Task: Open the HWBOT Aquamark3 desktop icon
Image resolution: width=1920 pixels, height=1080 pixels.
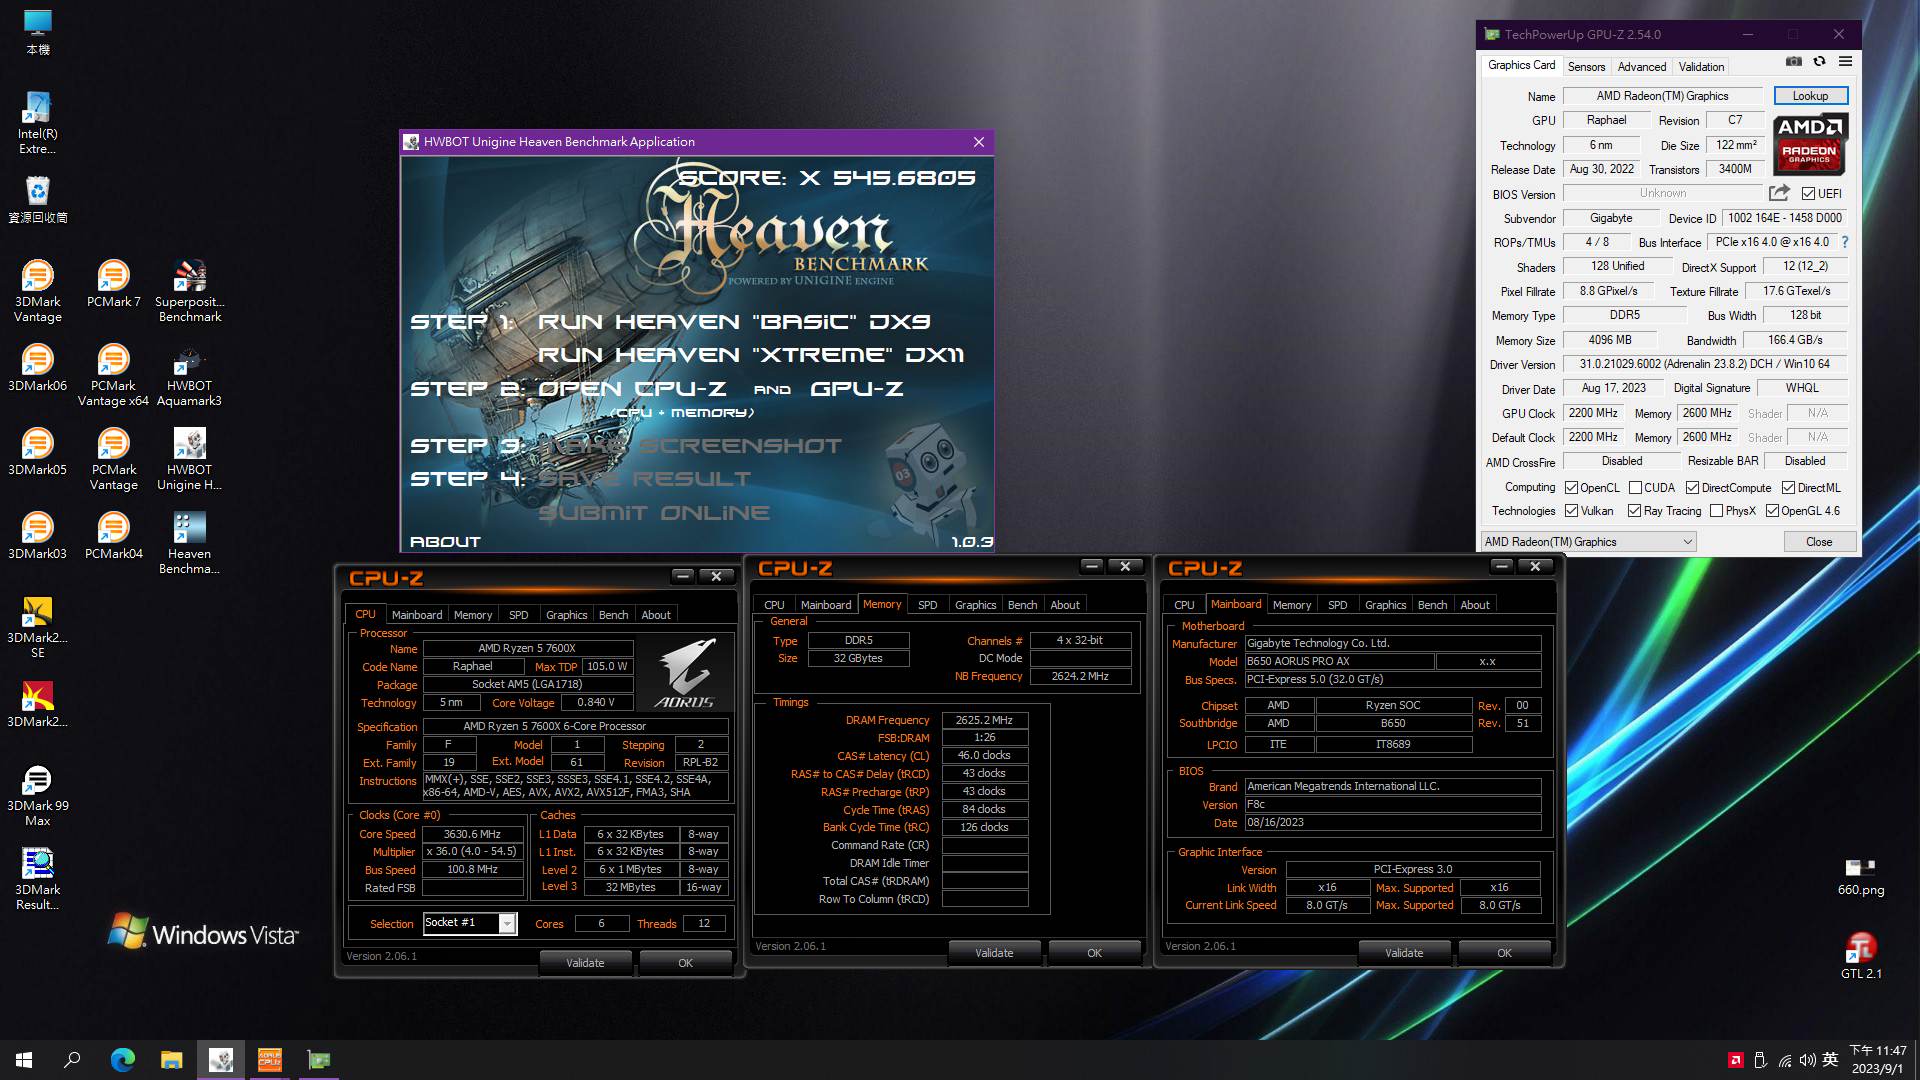Action: pos(190,374)
